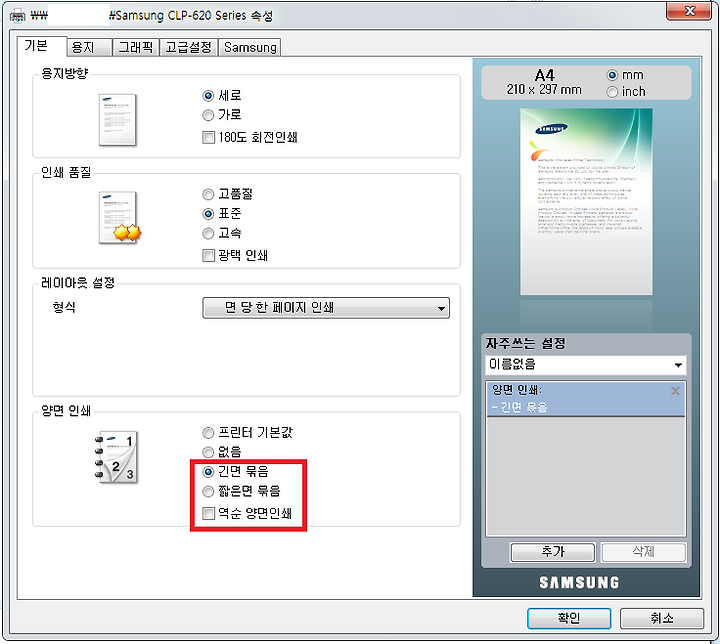Remove the 양면 인쇄 entry with its X
This screenshot has height=644, width=720.
675,391
